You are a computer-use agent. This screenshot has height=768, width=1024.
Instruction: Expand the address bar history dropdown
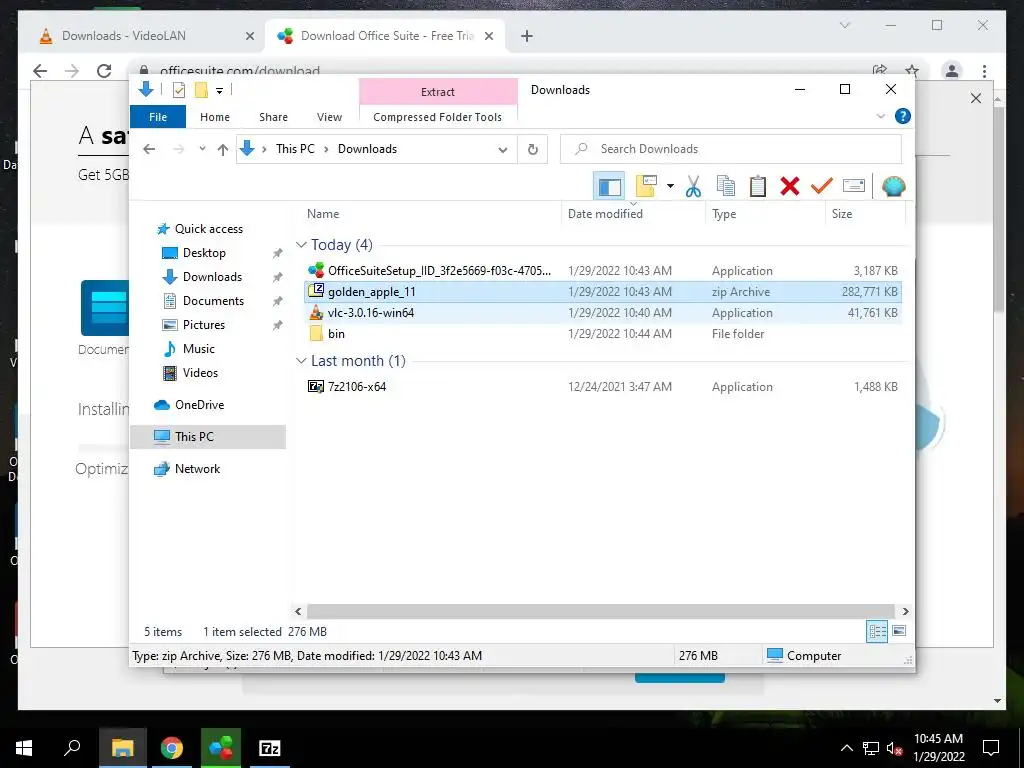pyautogui.click(x=503, y=150)
